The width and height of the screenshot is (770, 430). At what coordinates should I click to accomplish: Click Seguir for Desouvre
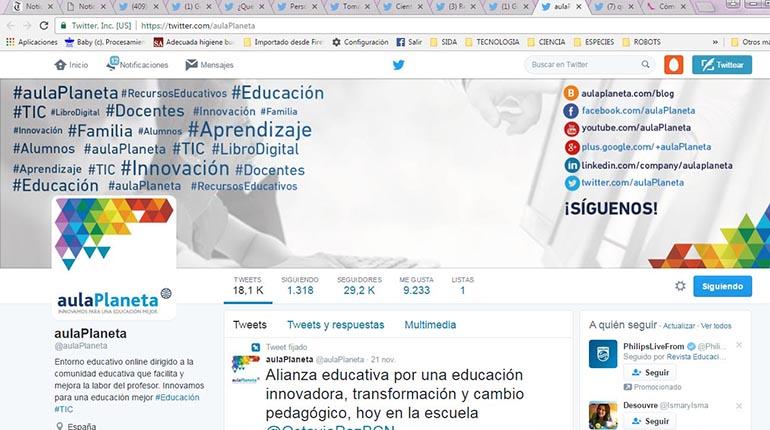click(x=650, y=421)
